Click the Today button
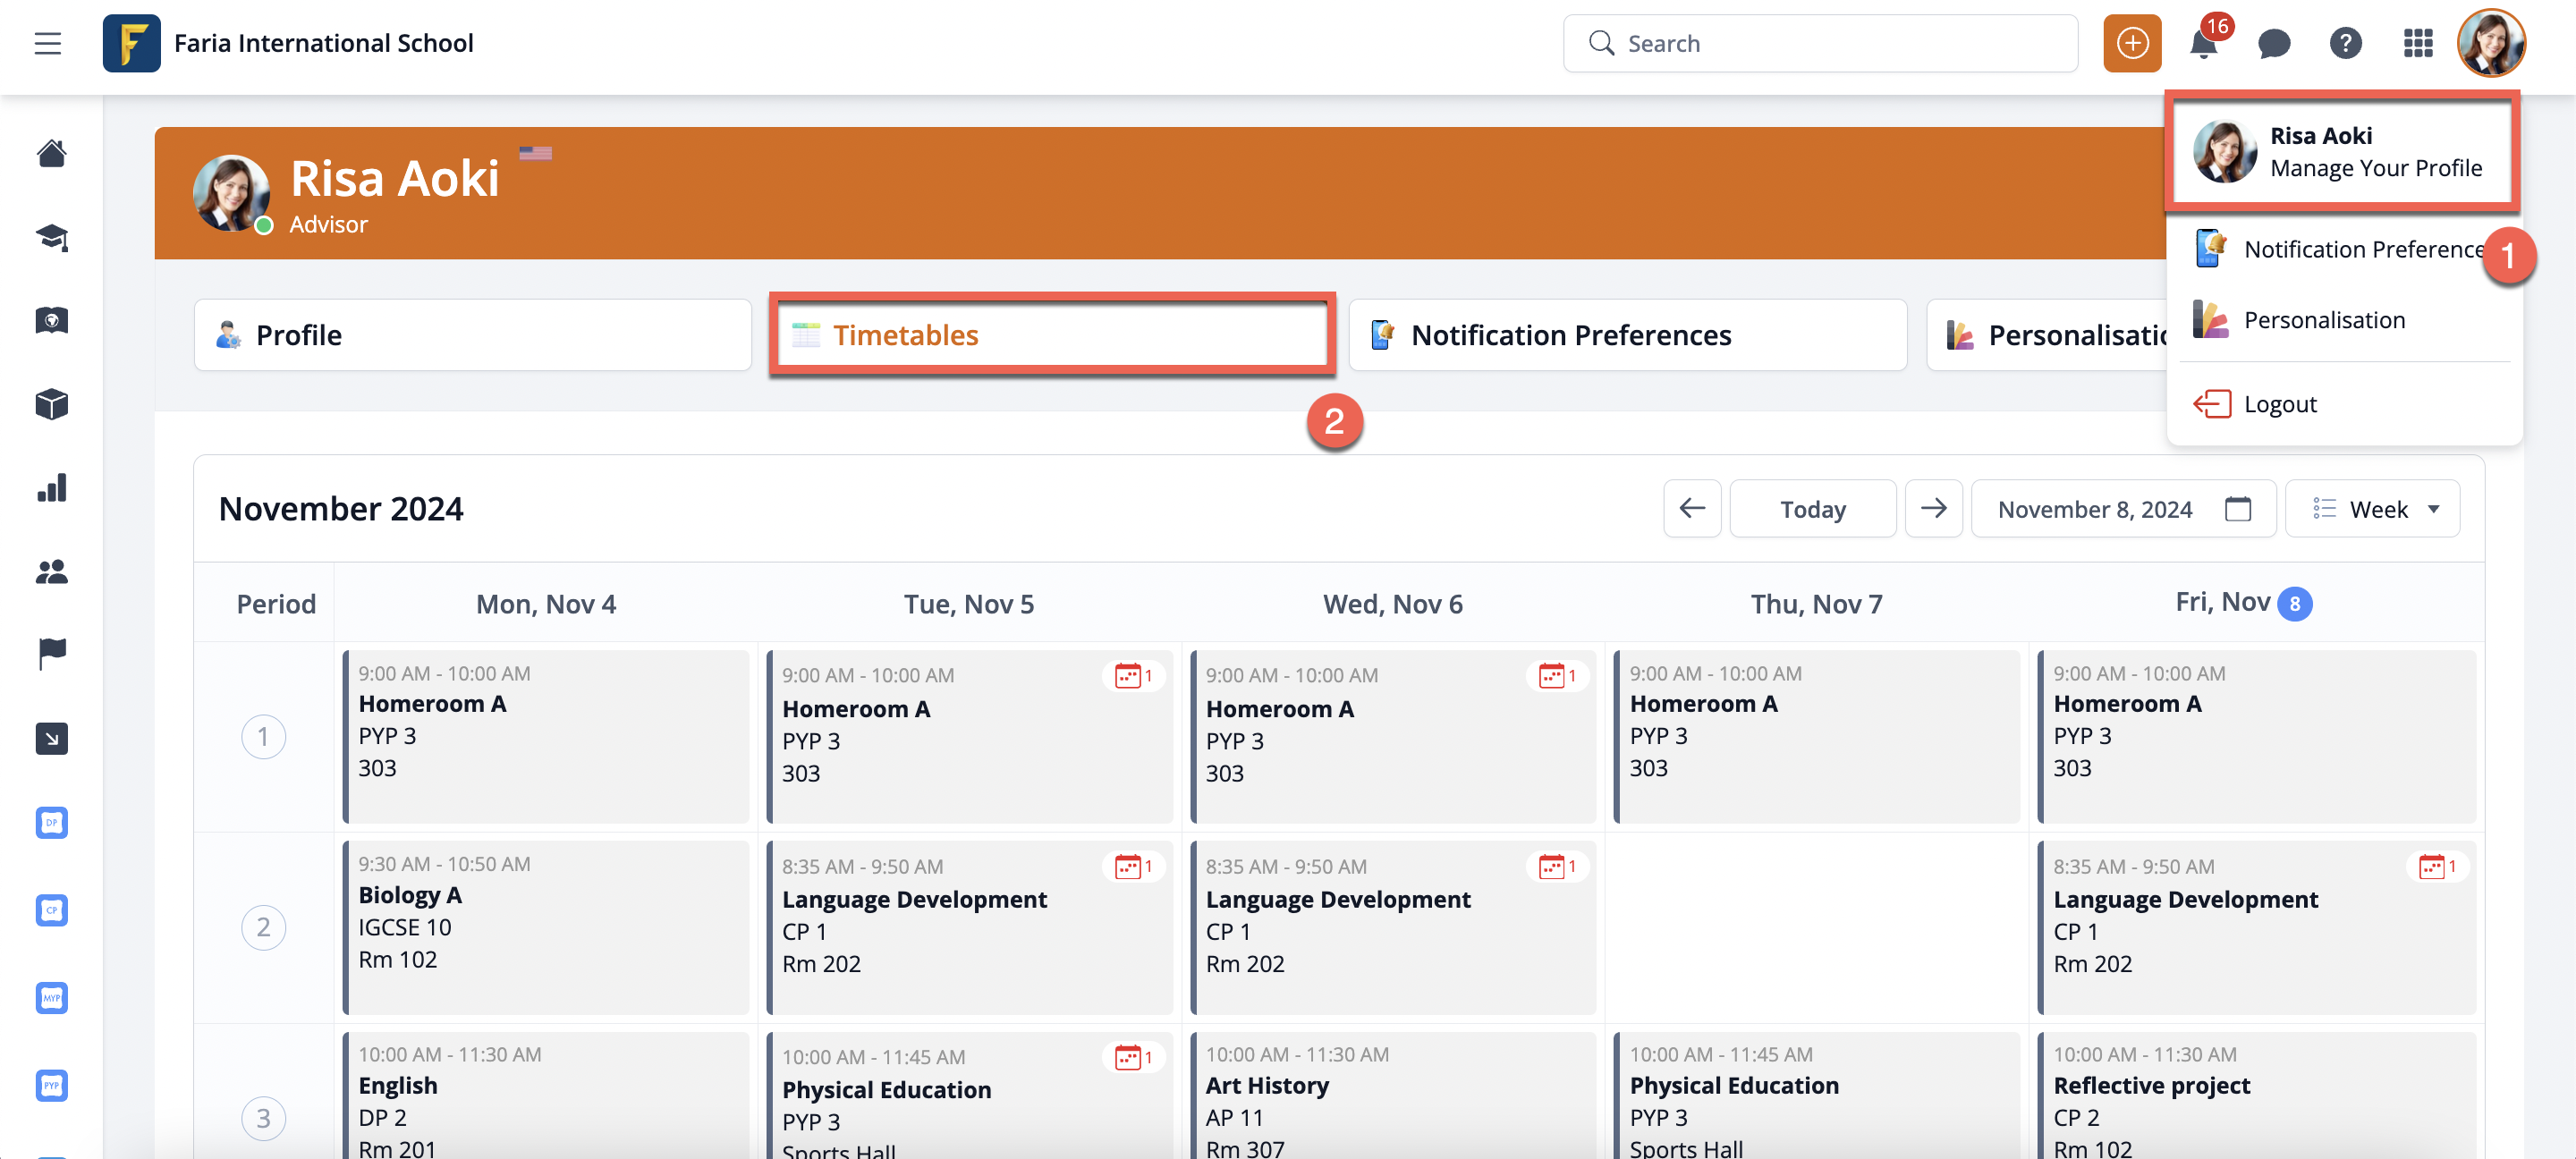 click(1812, 509)
